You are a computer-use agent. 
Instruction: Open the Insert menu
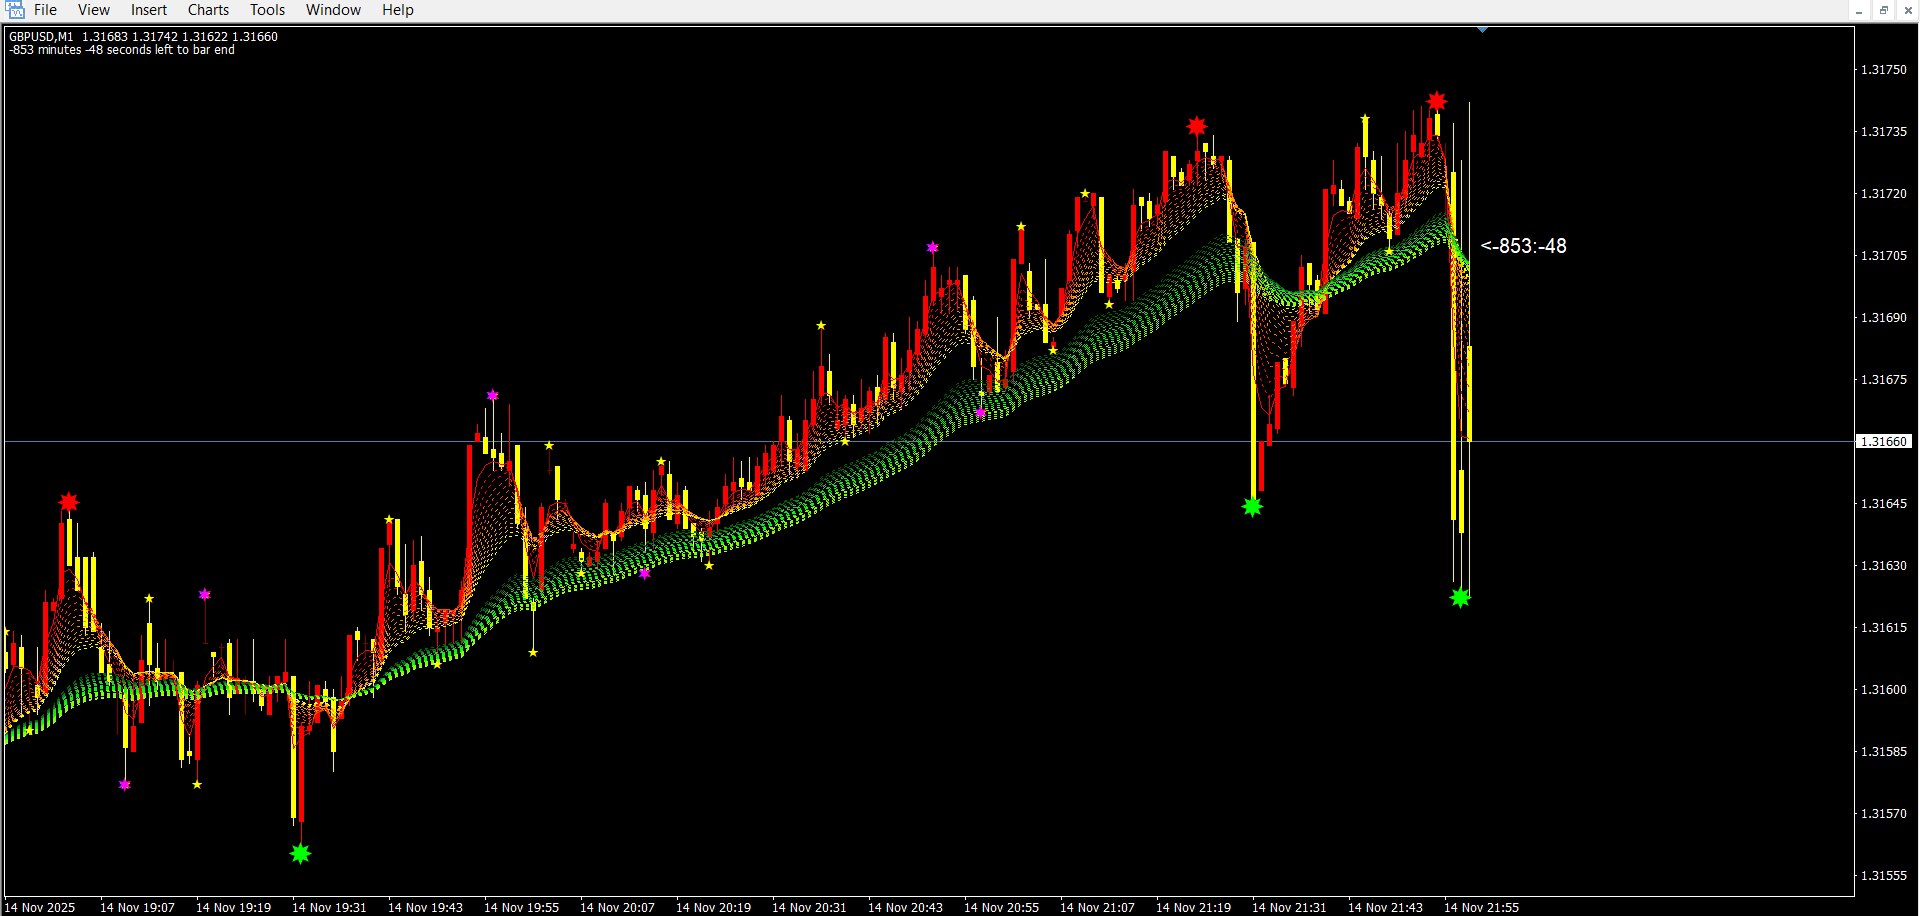(x=149, y=10)
